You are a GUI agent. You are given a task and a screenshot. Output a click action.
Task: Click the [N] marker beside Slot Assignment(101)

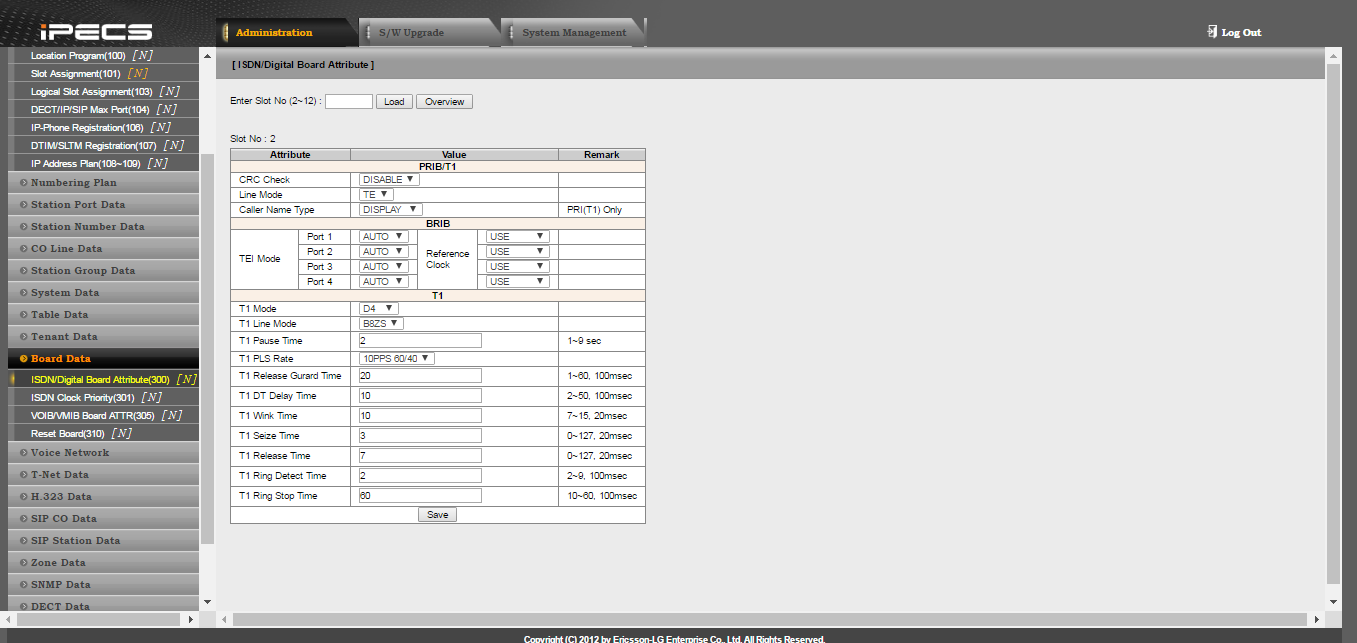[x=138, y=74]
